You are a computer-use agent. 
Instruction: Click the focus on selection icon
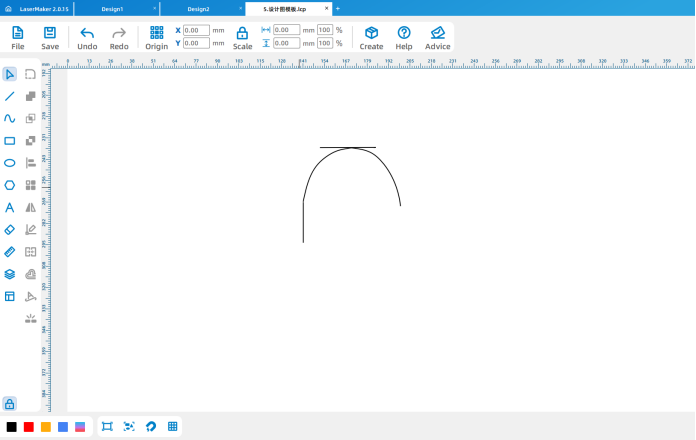tap(129, 427)
